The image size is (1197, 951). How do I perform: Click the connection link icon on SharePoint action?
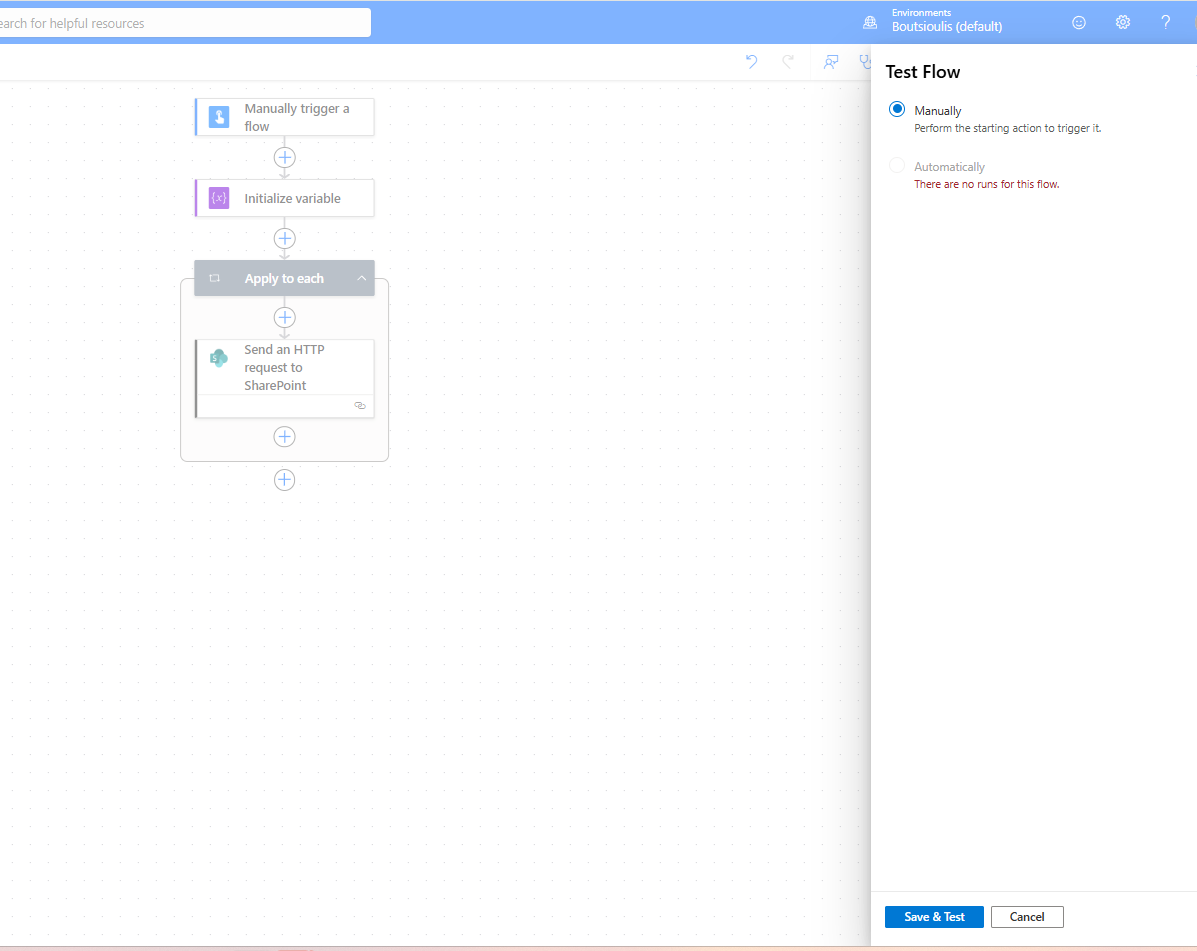360,406
